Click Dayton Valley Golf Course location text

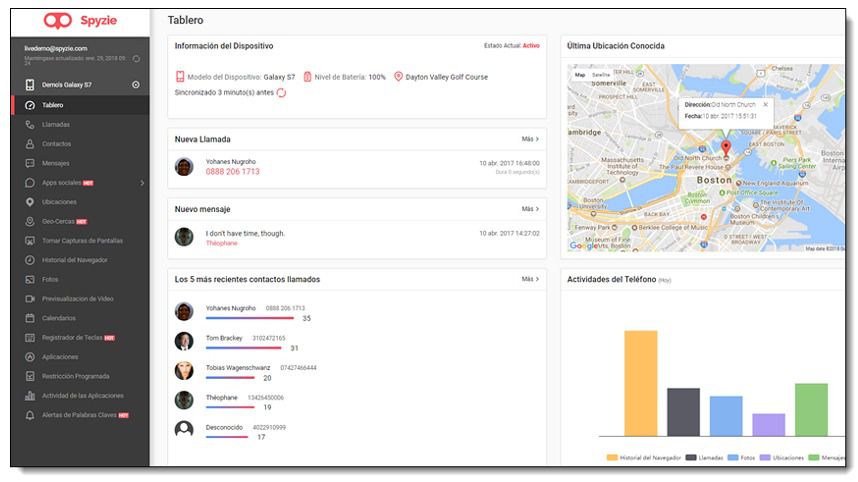[x=447, y=77]
